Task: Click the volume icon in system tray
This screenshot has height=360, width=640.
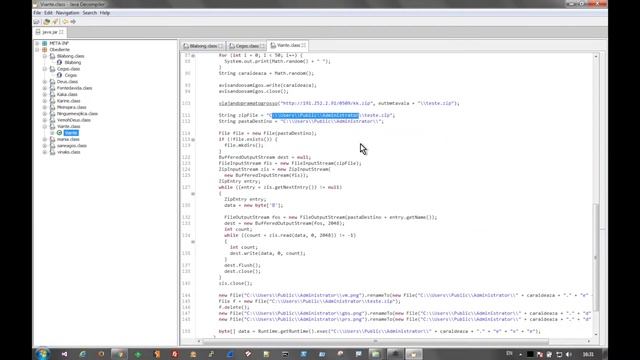Action: point(569,354)
